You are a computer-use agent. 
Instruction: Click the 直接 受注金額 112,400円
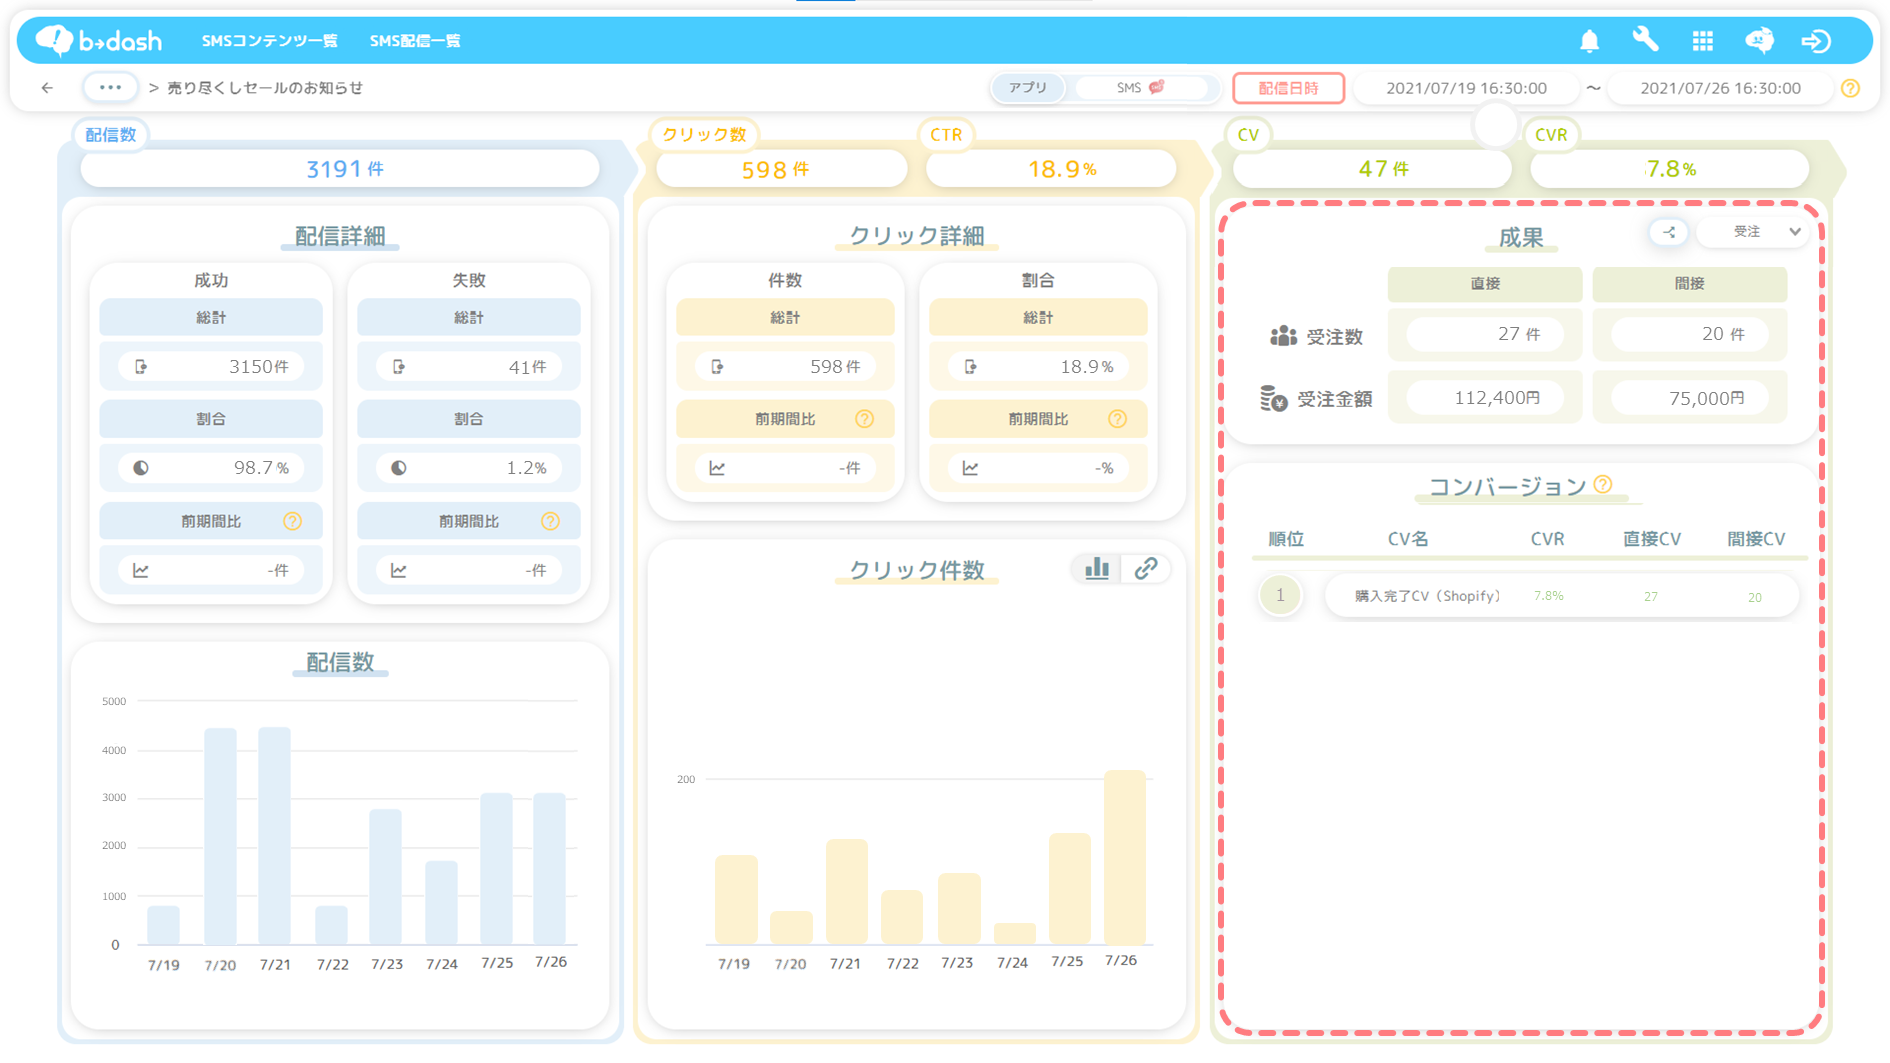pos(1485,398)
